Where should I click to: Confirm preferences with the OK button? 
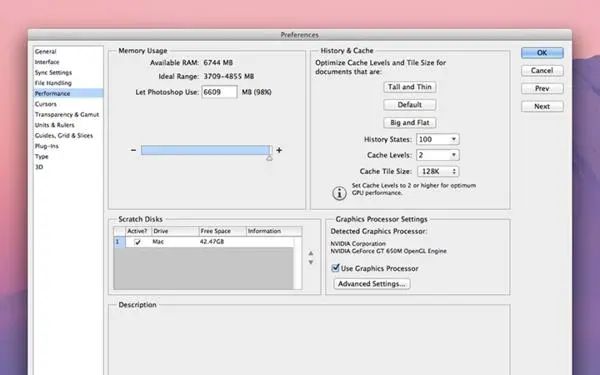(x=542, y=53)
